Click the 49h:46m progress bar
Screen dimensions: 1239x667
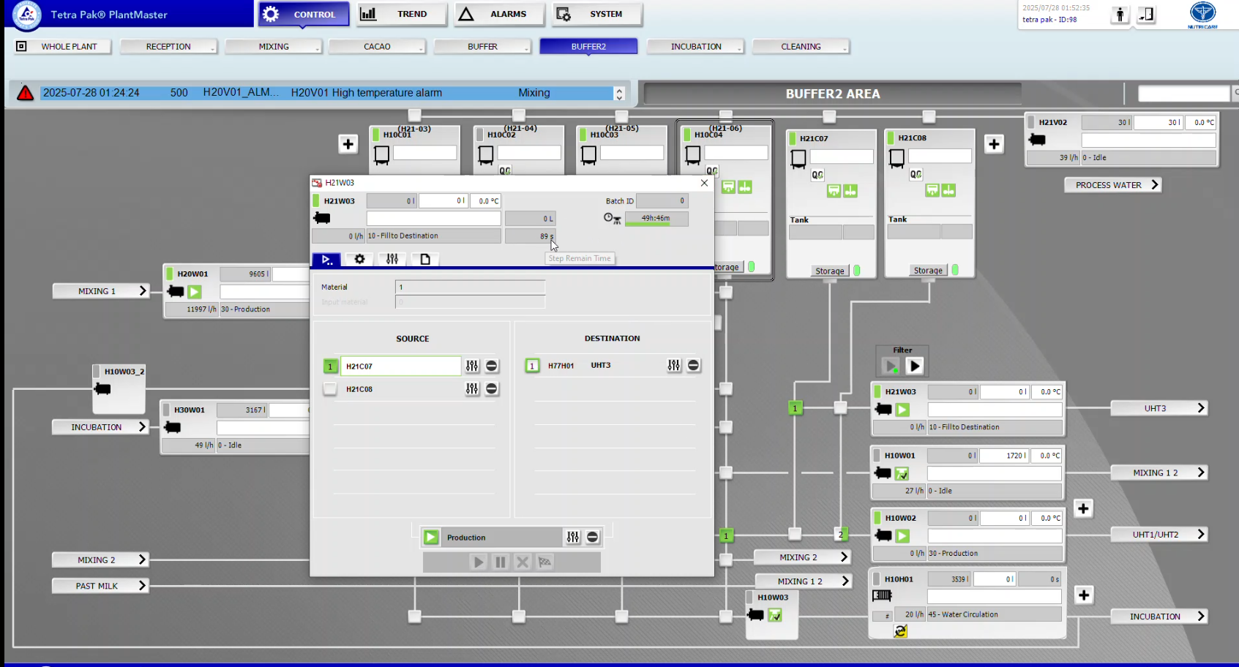coord(656,218)
